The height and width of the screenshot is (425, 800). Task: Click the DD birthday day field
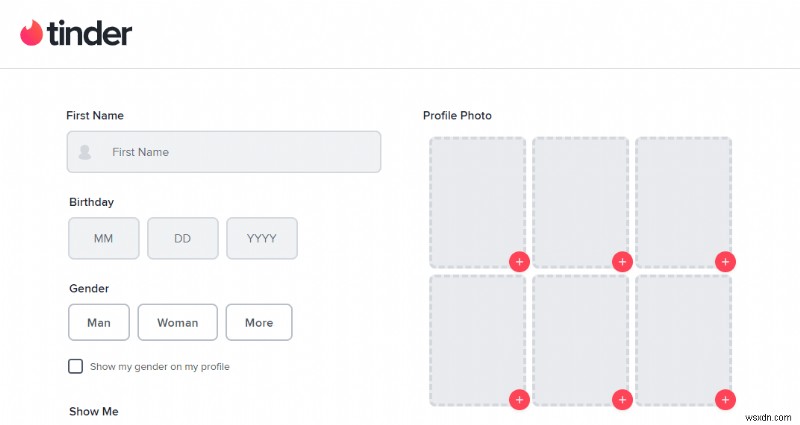pos(182,239)
